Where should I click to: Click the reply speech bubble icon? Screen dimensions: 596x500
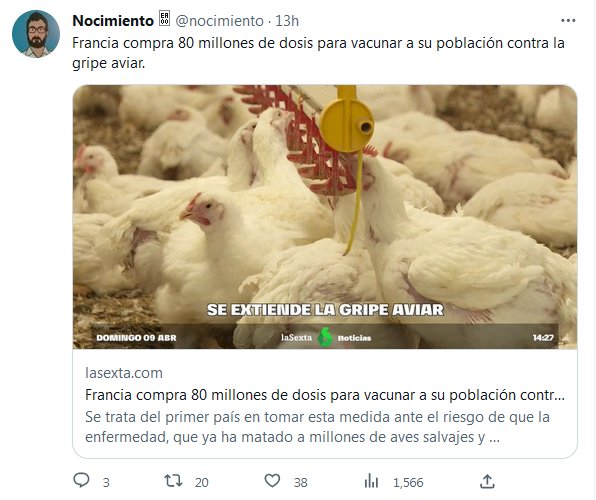coord(81,481)
